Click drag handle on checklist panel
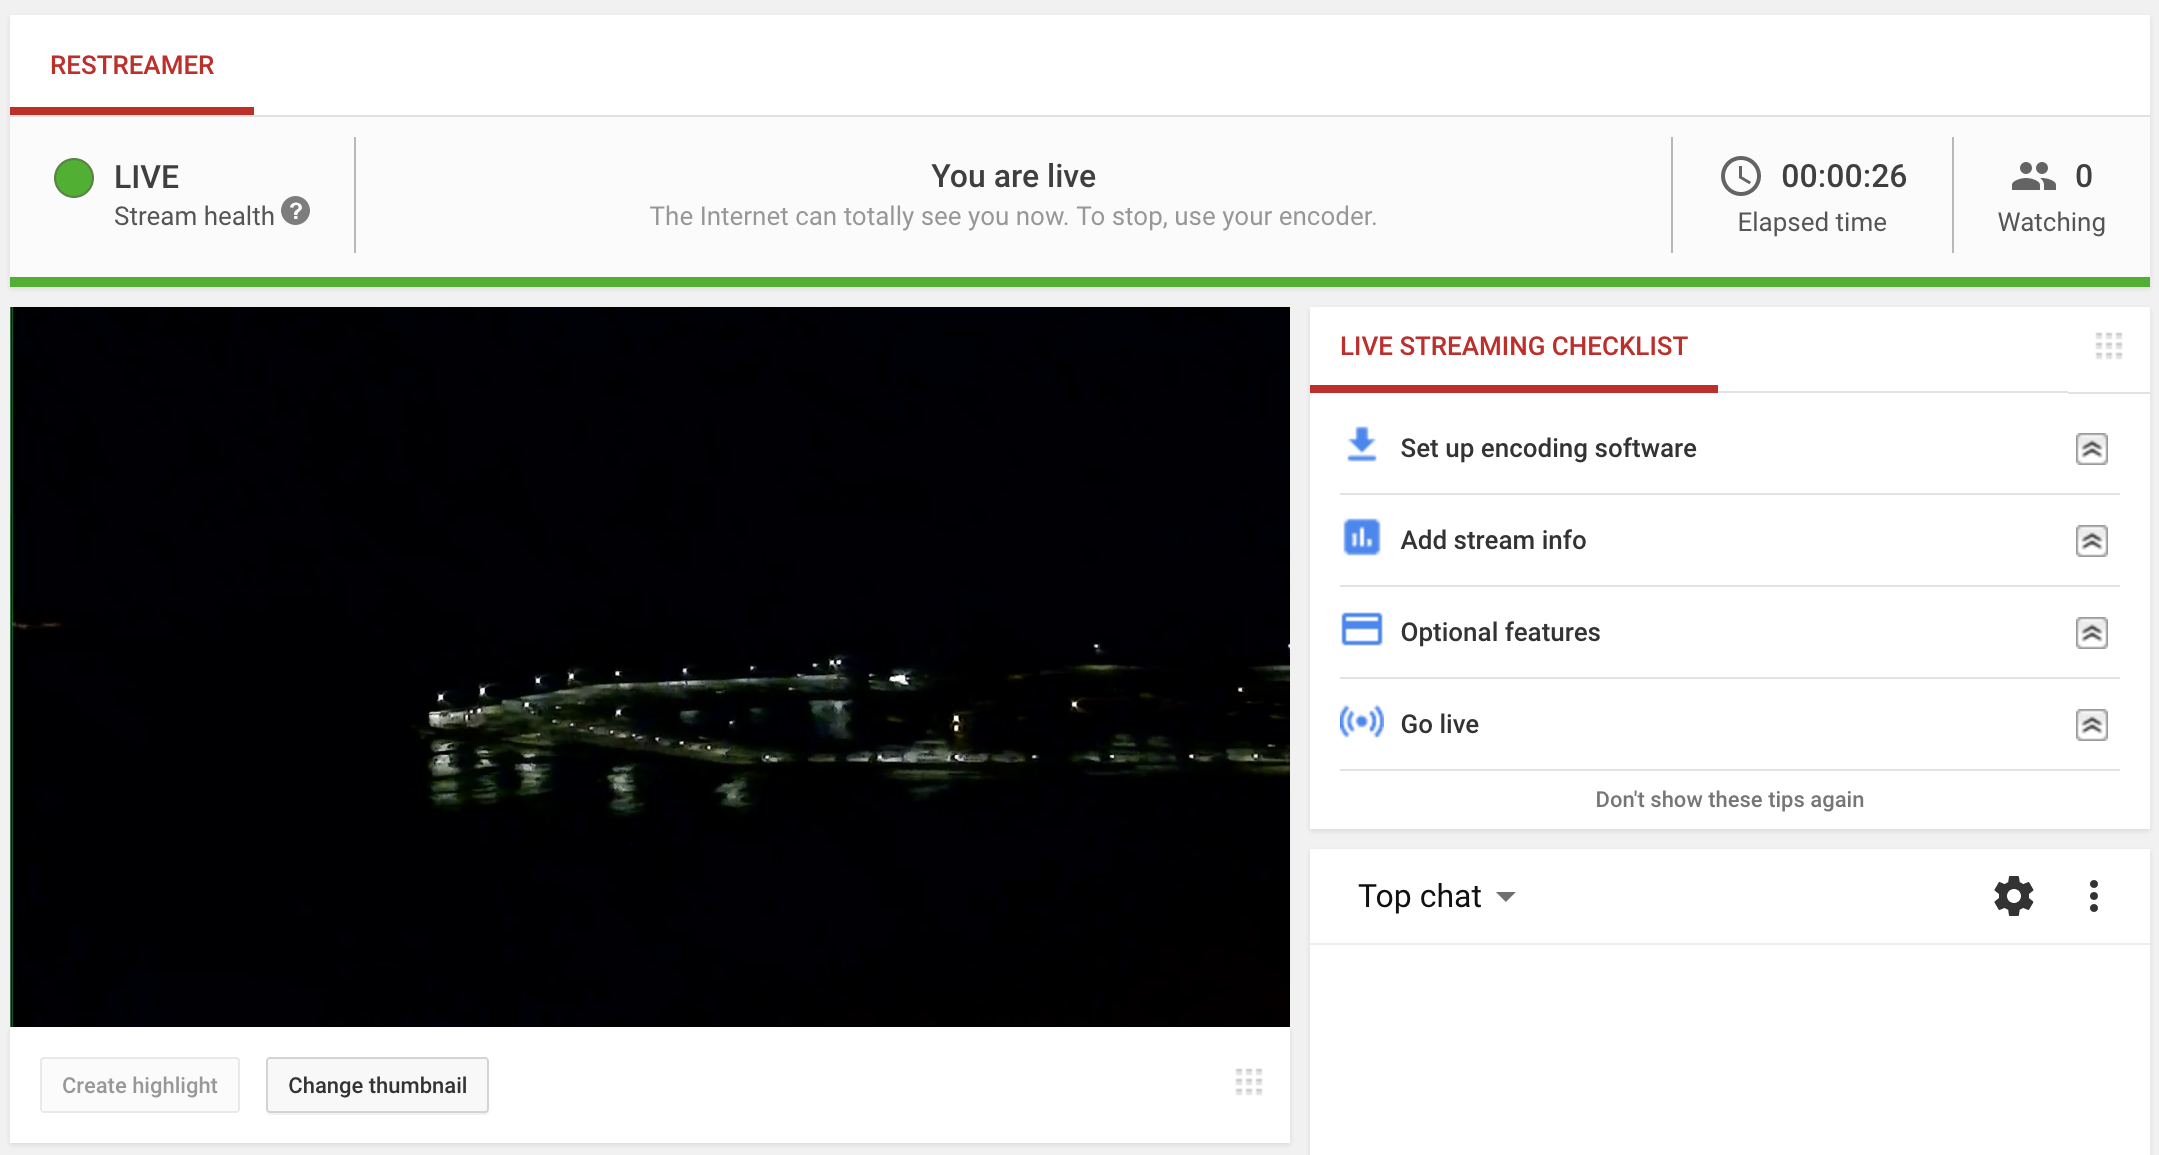 2108,346
